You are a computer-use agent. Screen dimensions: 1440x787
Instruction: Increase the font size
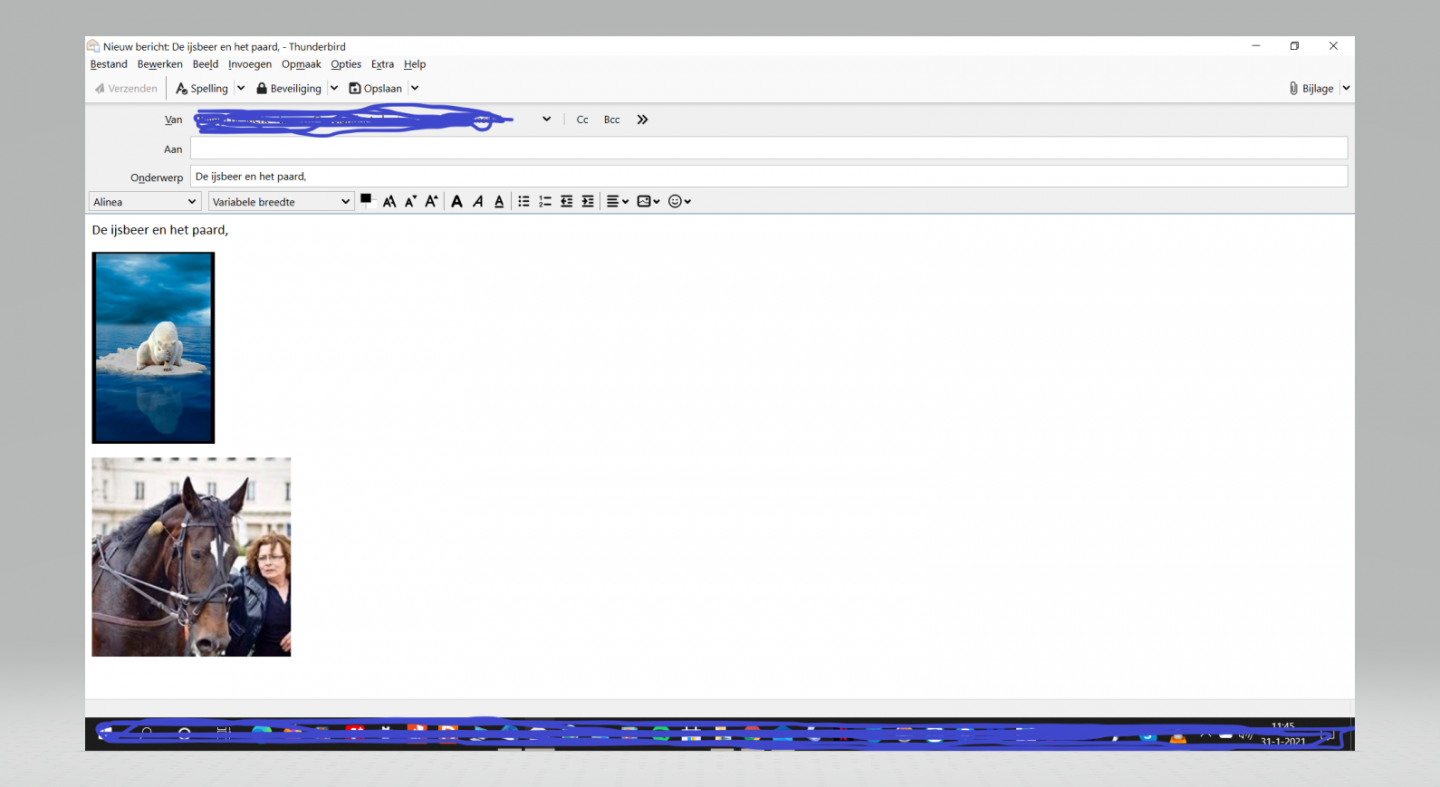(x=431, y=201)
